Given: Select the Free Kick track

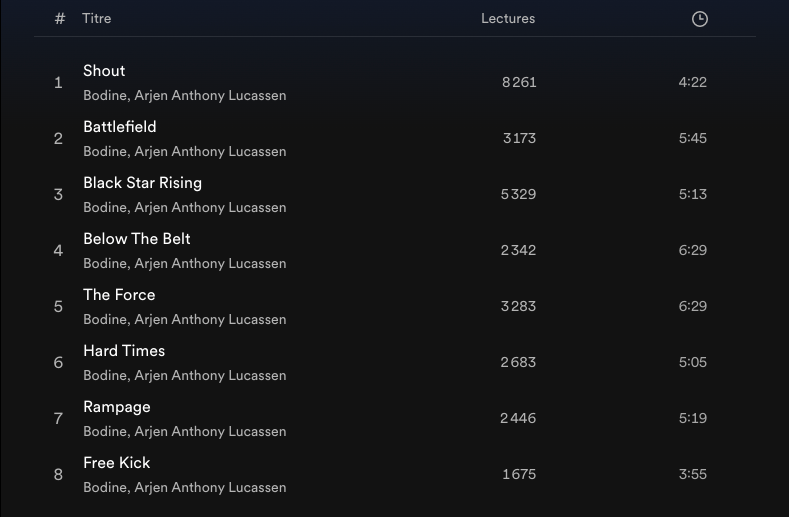Looking at the screenshot, I should tap(117, 463).
